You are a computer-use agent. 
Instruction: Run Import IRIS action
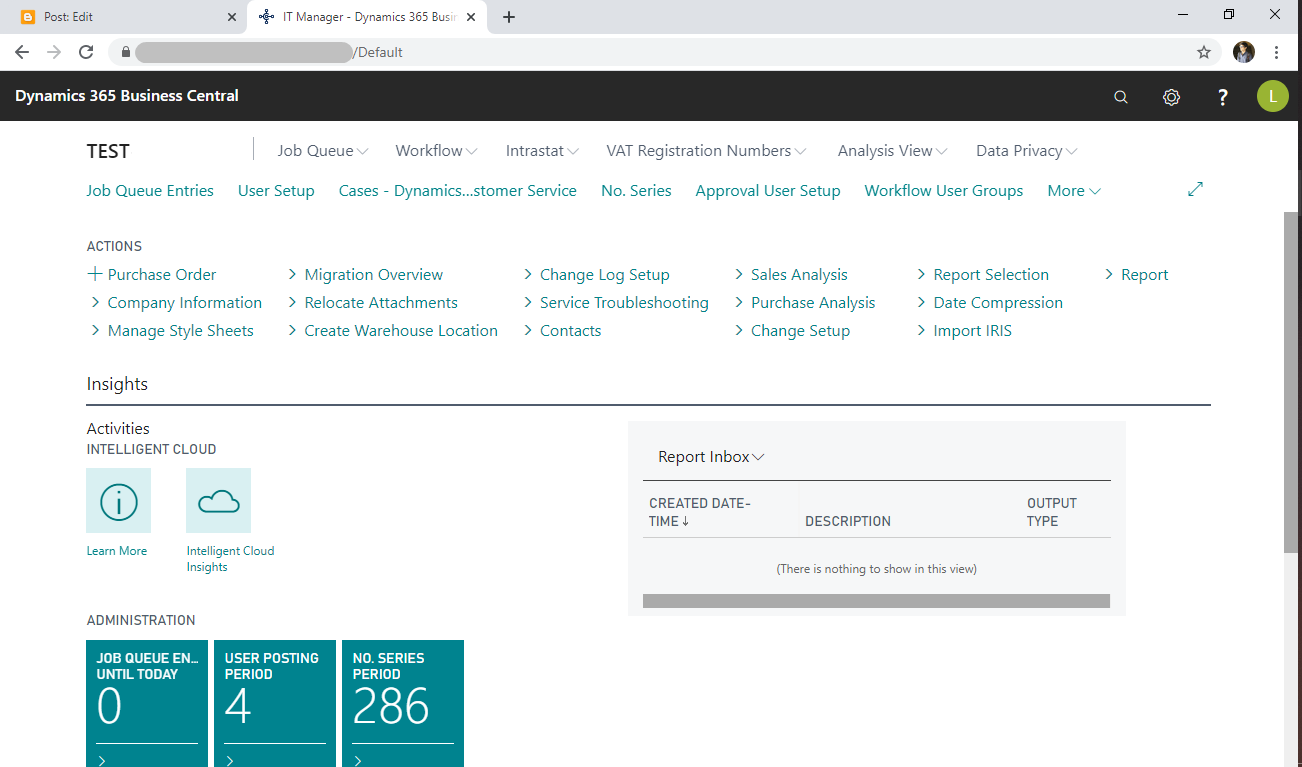(964, 331)
